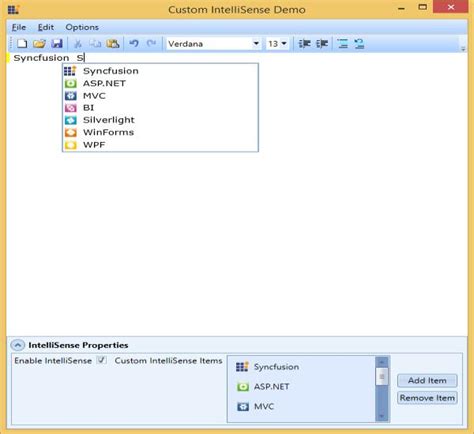Click the Open folder toolbar icon
The image size is (474, 434).
[x=39, y=44]
